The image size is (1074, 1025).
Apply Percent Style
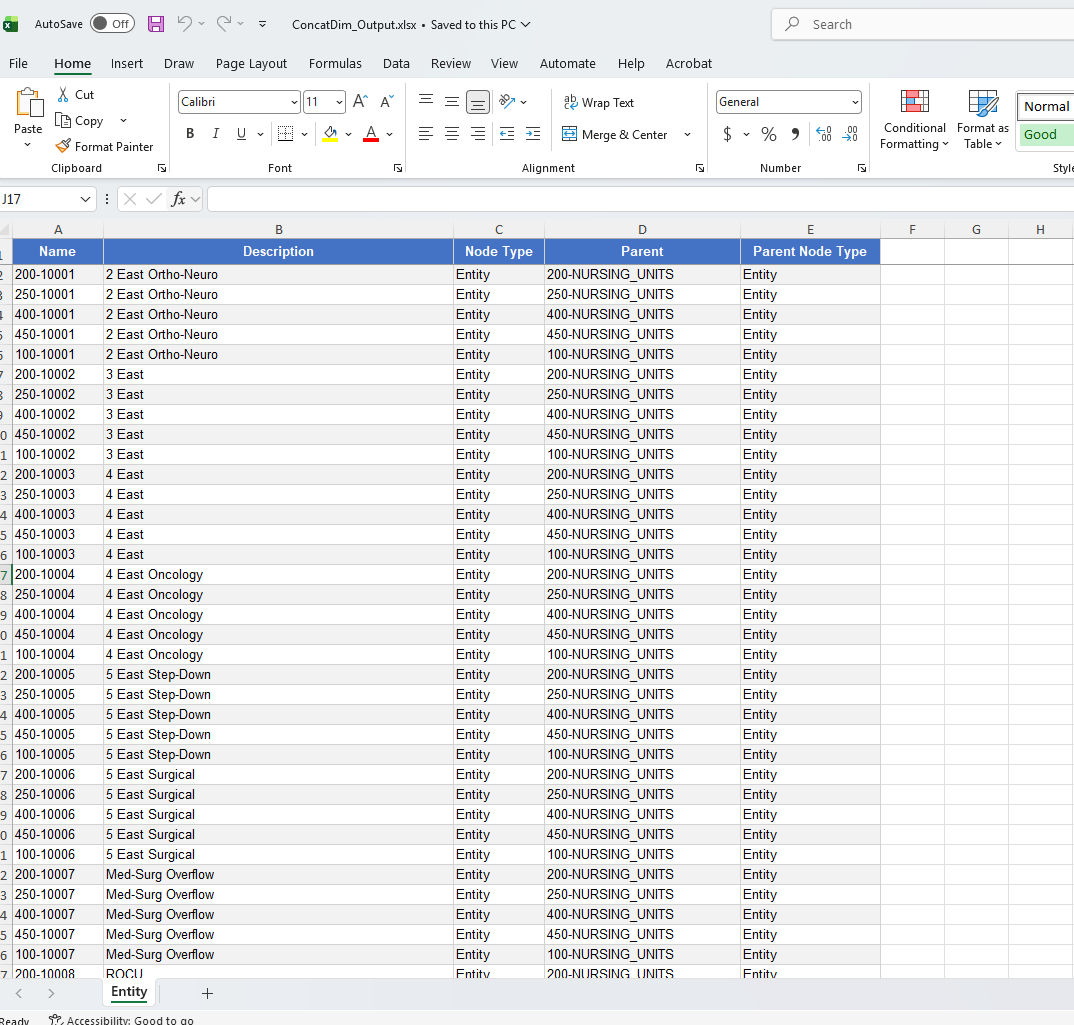click(769, 134)
